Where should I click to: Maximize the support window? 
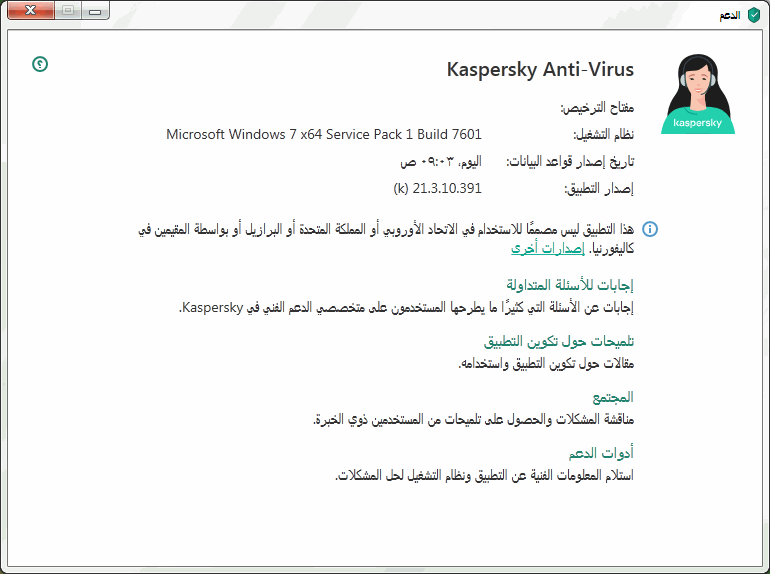coord(68,10)
